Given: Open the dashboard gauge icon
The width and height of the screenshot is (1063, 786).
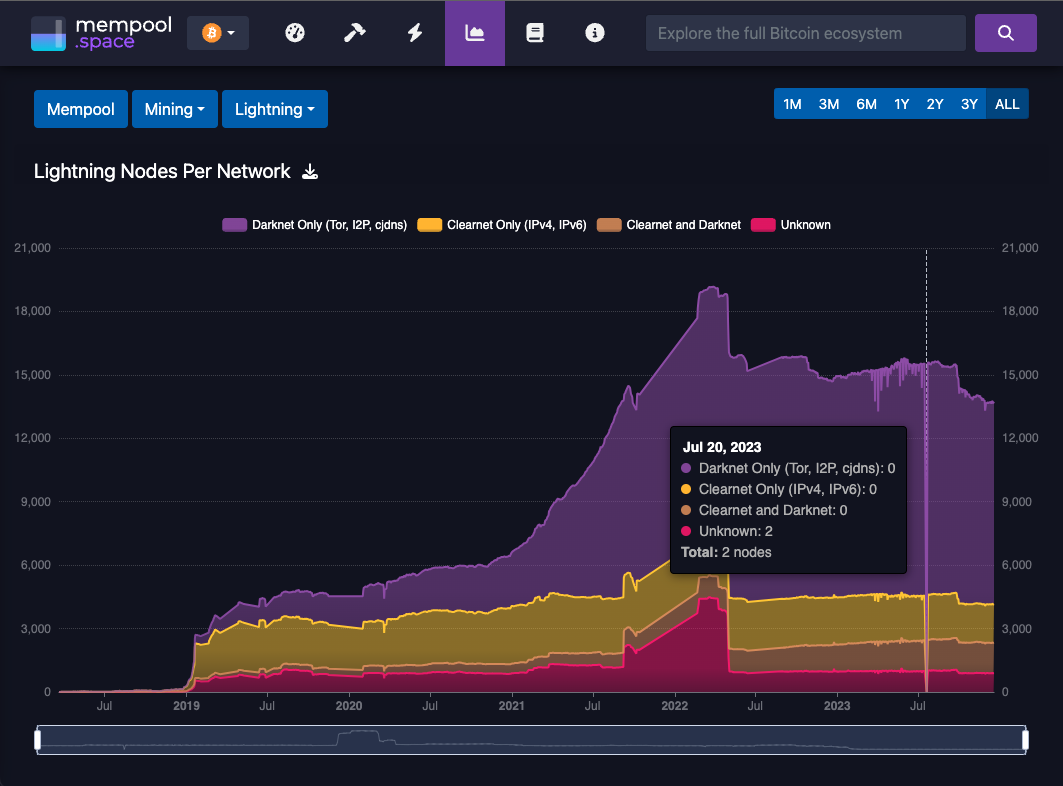Looking at the screenshot, I should point(294,33).
